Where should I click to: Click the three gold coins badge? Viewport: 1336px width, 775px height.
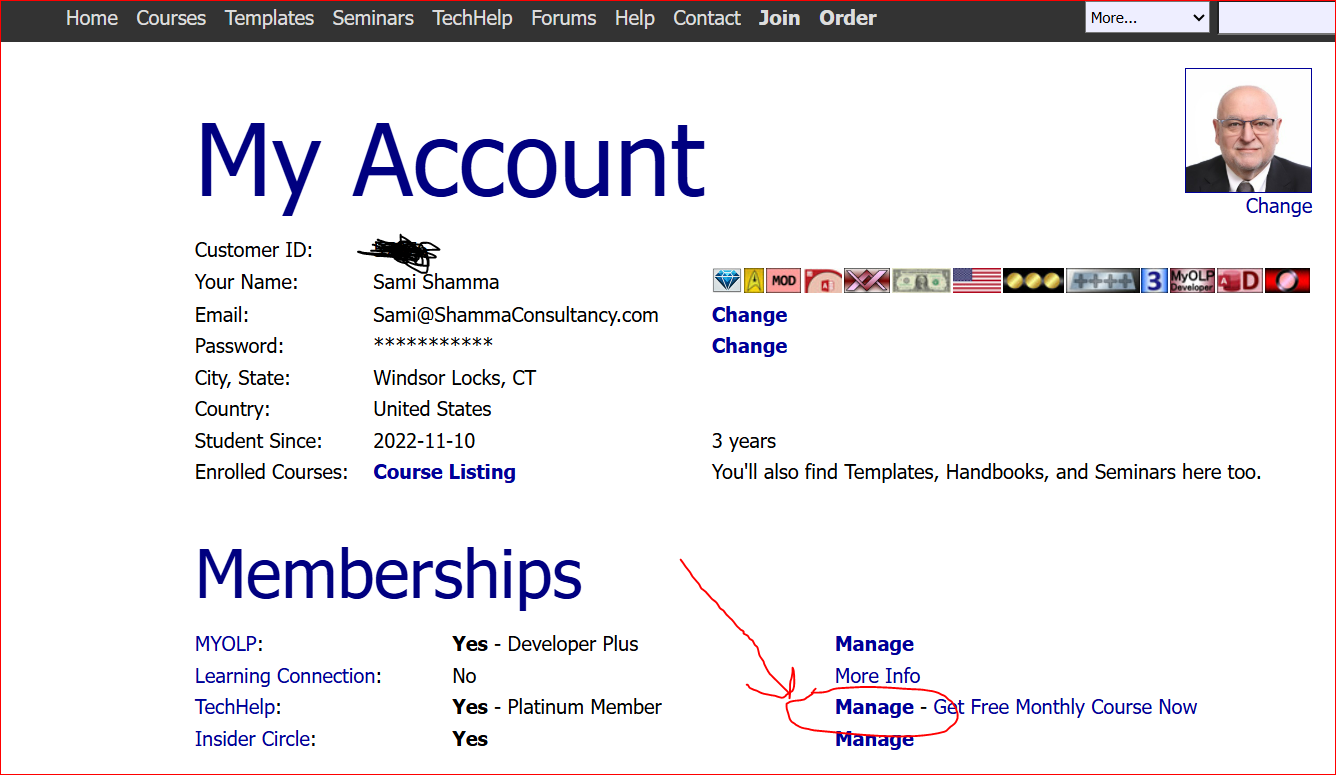click(1033, 281)
